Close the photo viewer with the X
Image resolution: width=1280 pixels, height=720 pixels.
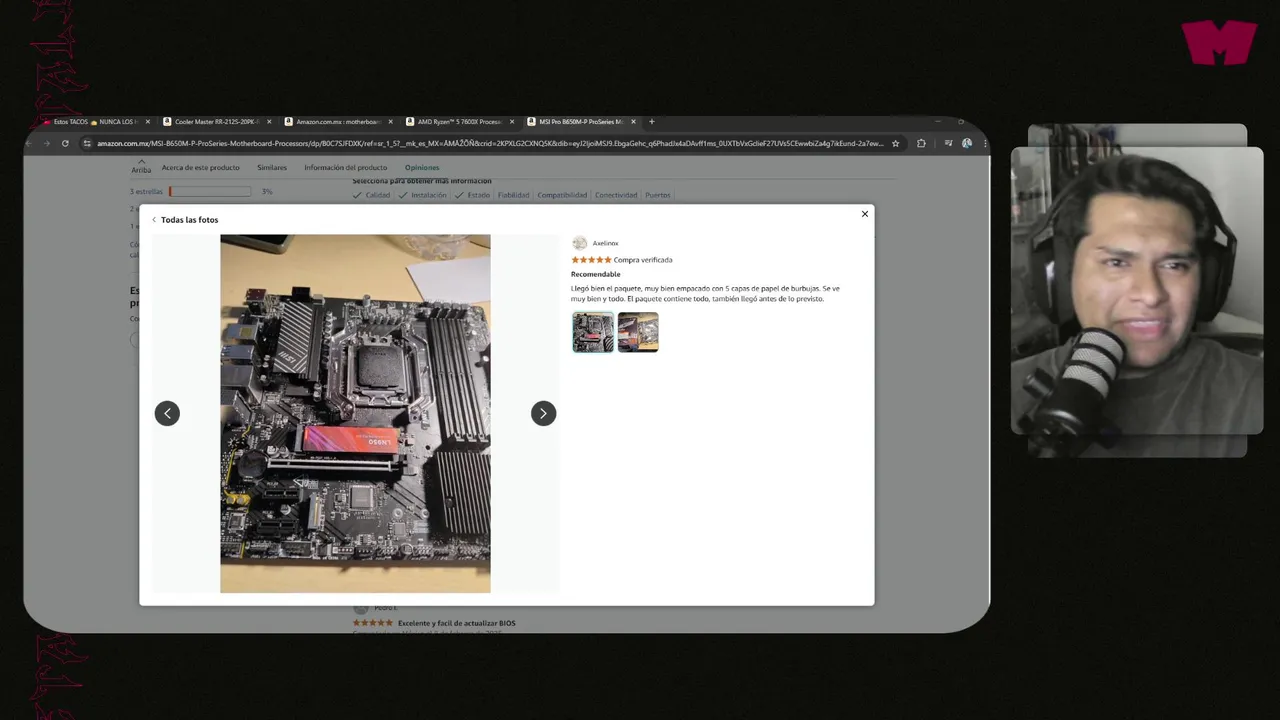click(865, 214)
